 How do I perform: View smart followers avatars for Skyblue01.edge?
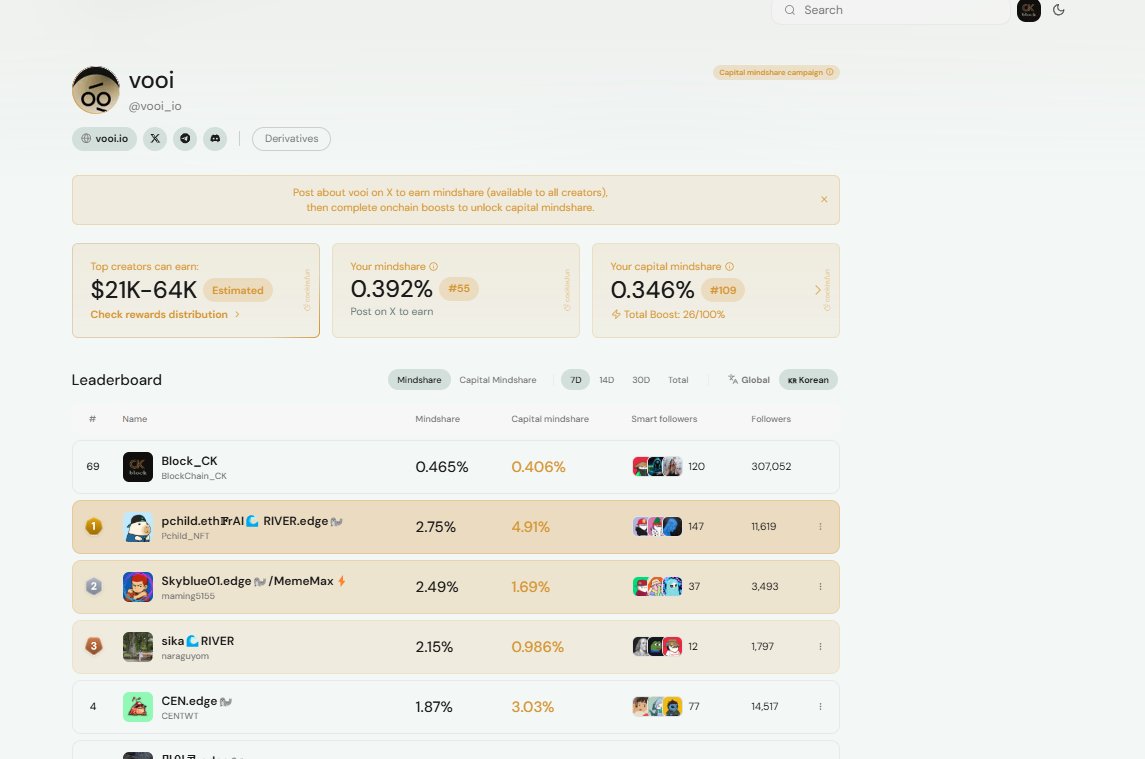657,586
